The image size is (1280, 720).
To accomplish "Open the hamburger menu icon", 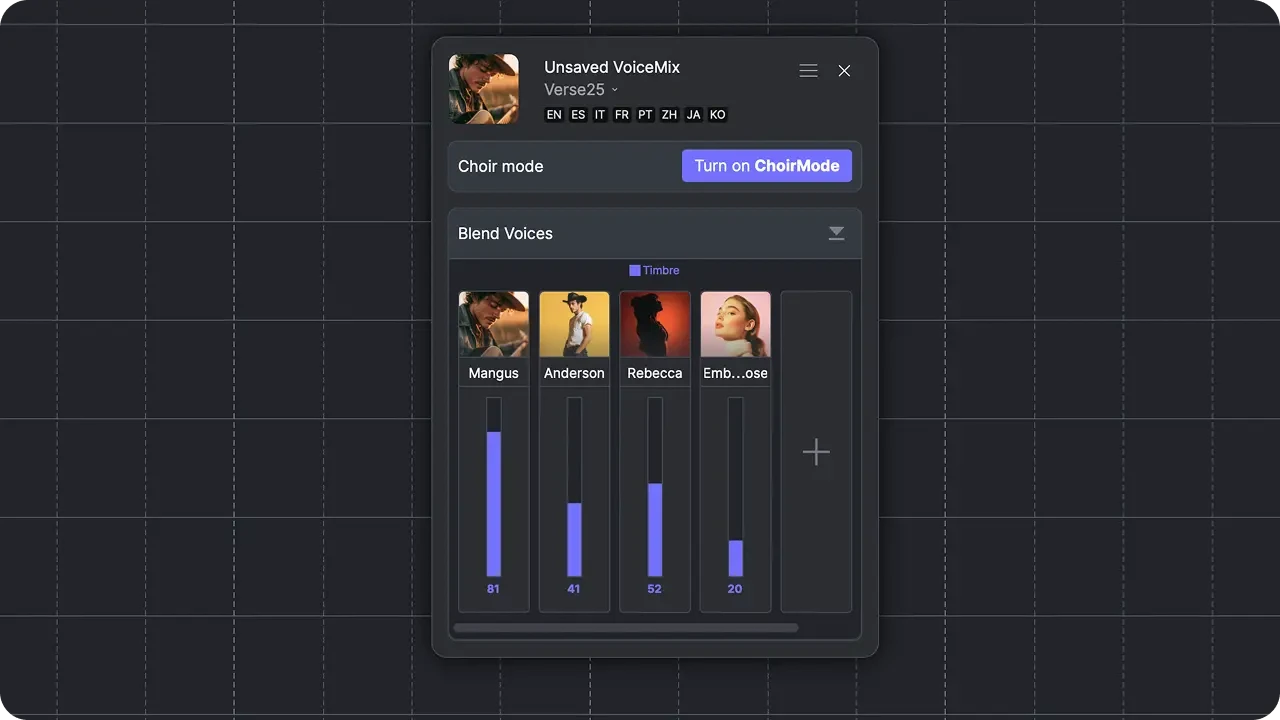I will click(808, 71).
